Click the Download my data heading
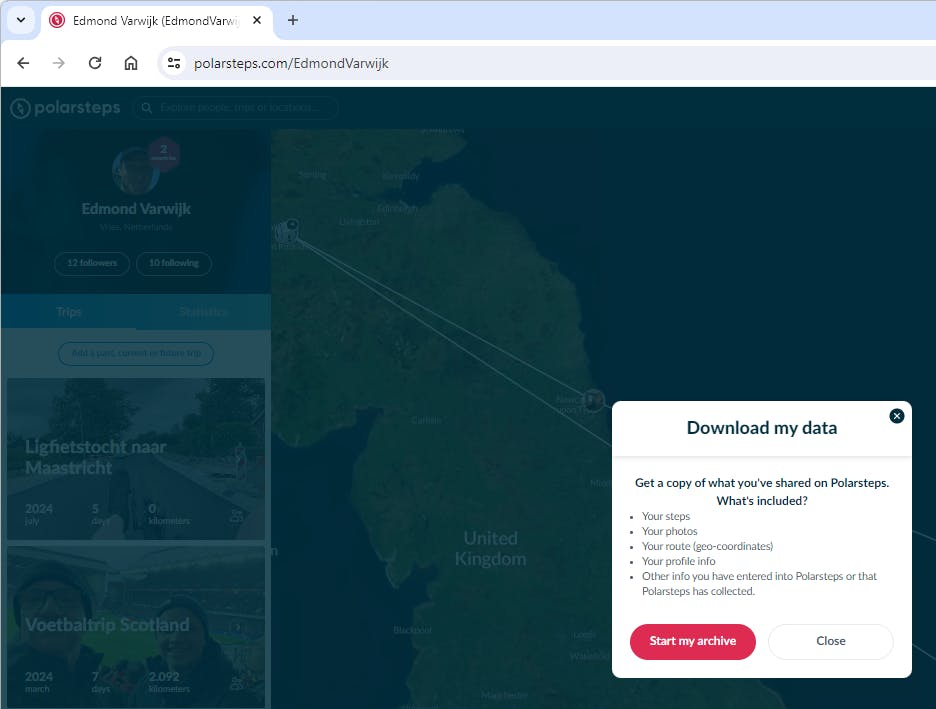Image resolution: width=936 pixels, height=709 pixels. click(762, 428)
